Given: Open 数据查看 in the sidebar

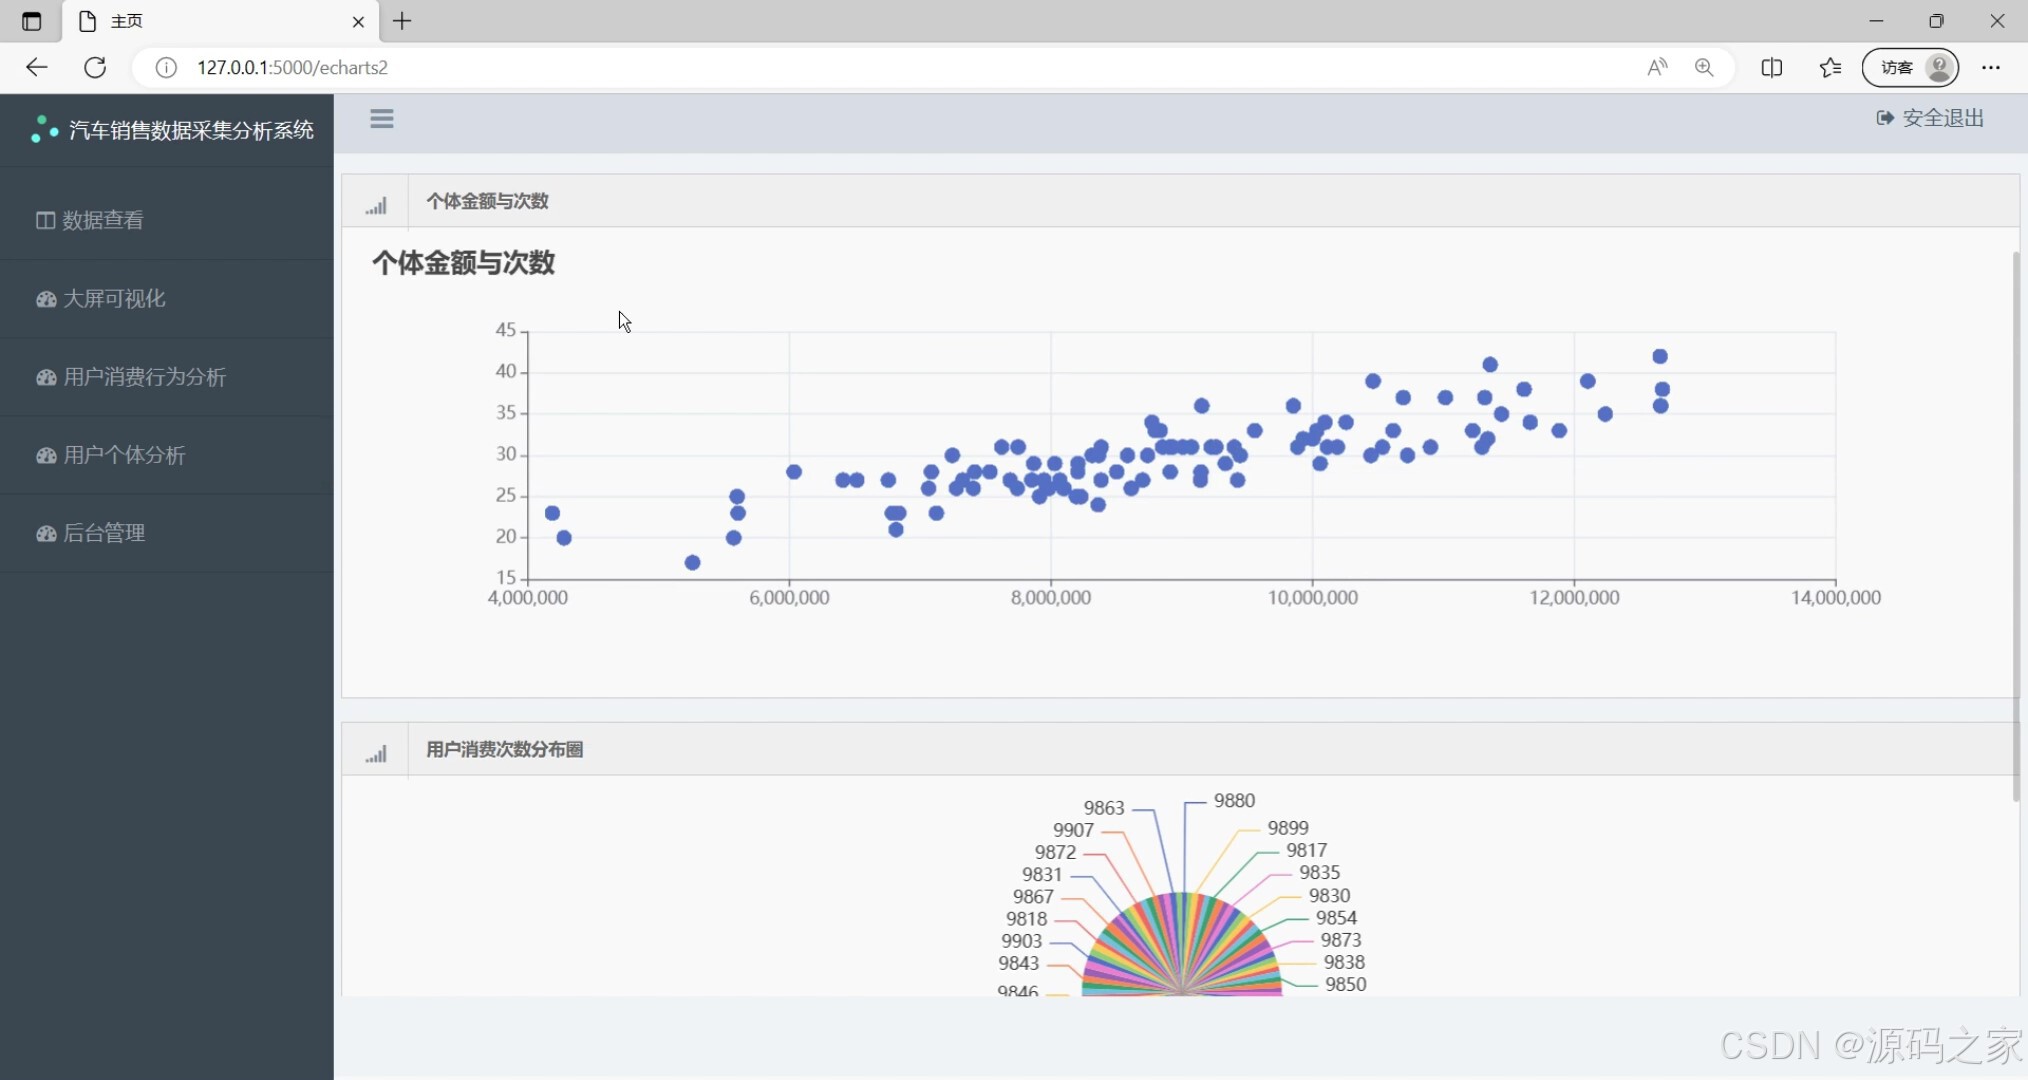Looking at the screenshot, I should [102, 220].
